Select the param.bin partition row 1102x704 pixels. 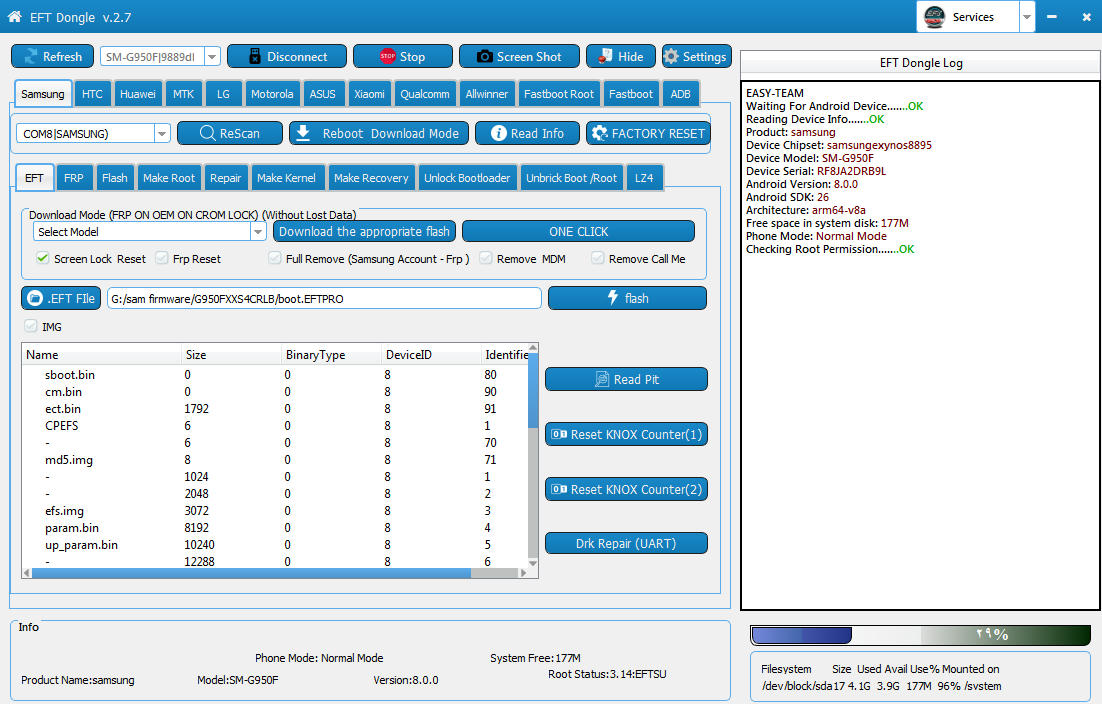[275, 528]
